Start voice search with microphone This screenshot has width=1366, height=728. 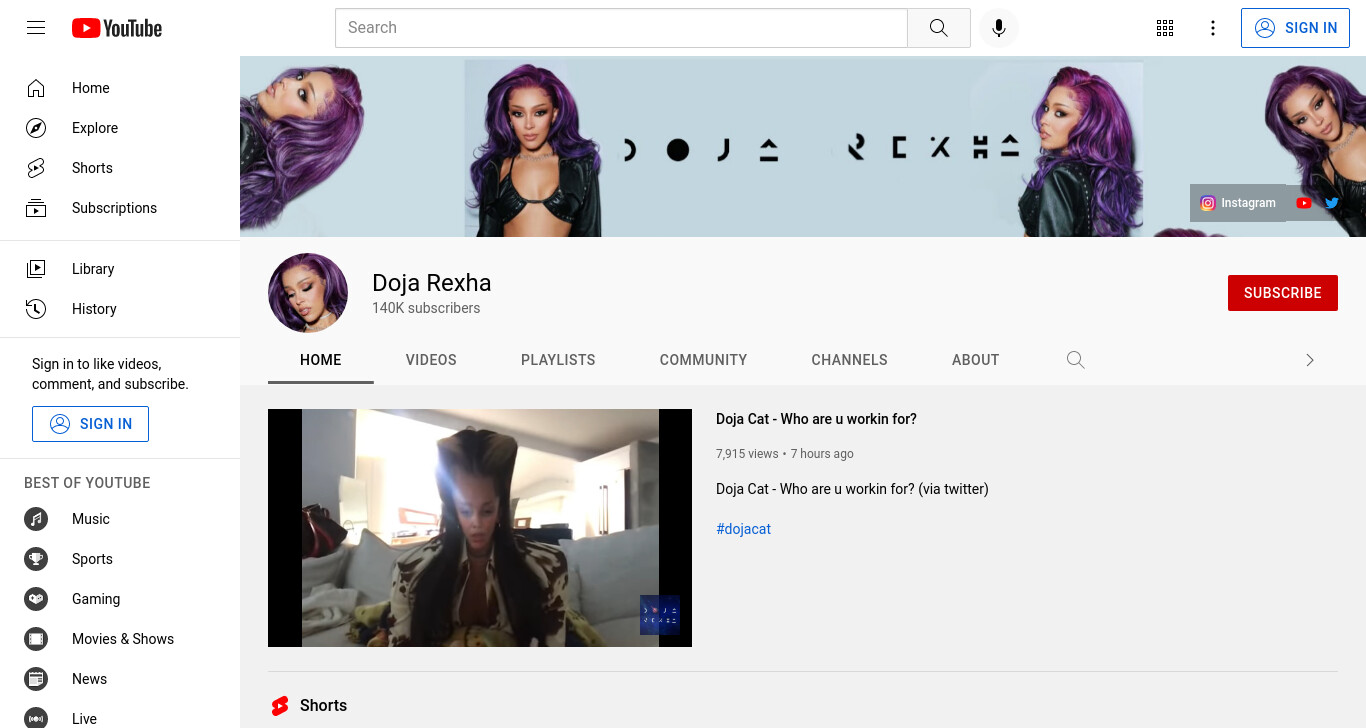pyautogui.click(x=998, y=28)
